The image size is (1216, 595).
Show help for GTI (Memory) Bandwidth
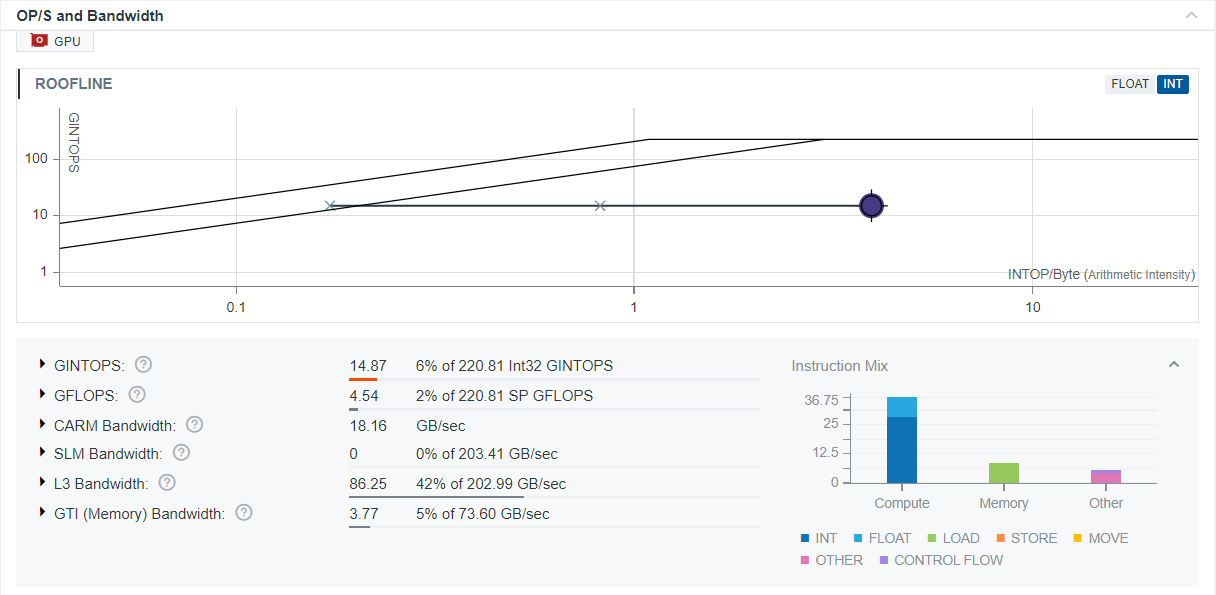point(244,513)
